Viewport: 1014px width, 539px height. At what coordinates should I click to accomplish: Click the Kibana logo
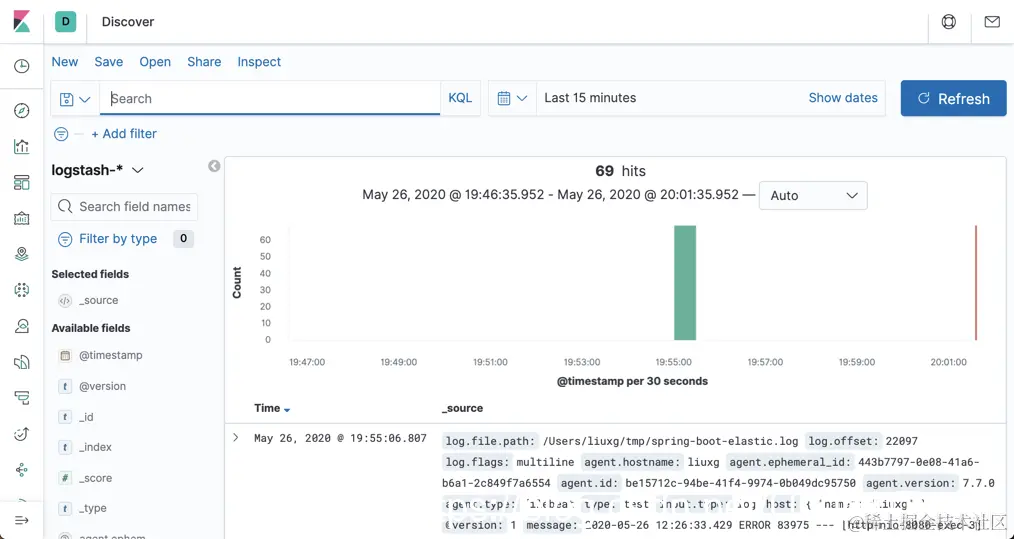(21, 21)
